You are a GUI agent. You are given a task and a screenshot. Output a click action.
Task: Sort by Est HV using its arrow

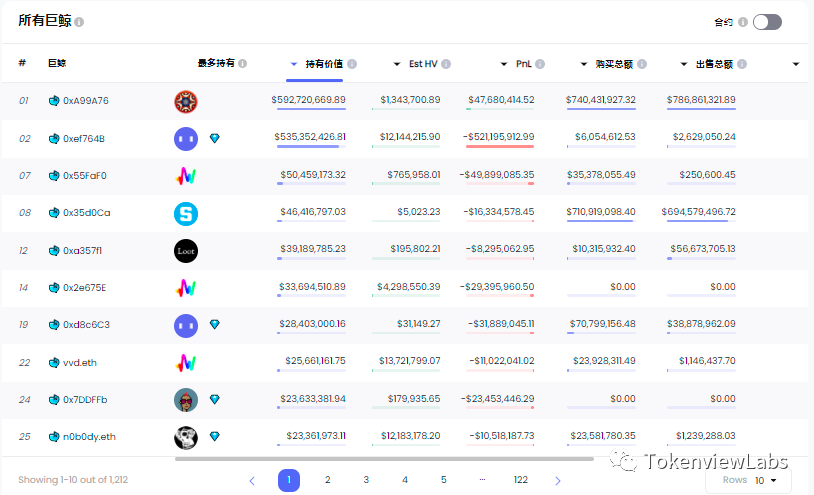(397, 64)
